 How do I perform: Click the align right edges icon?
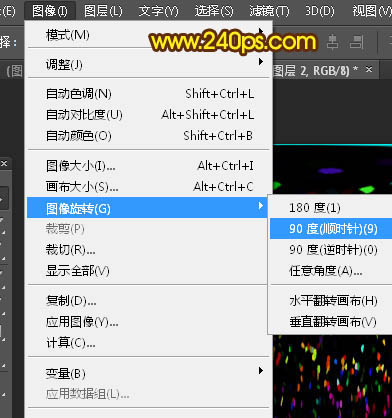point(356,42)
